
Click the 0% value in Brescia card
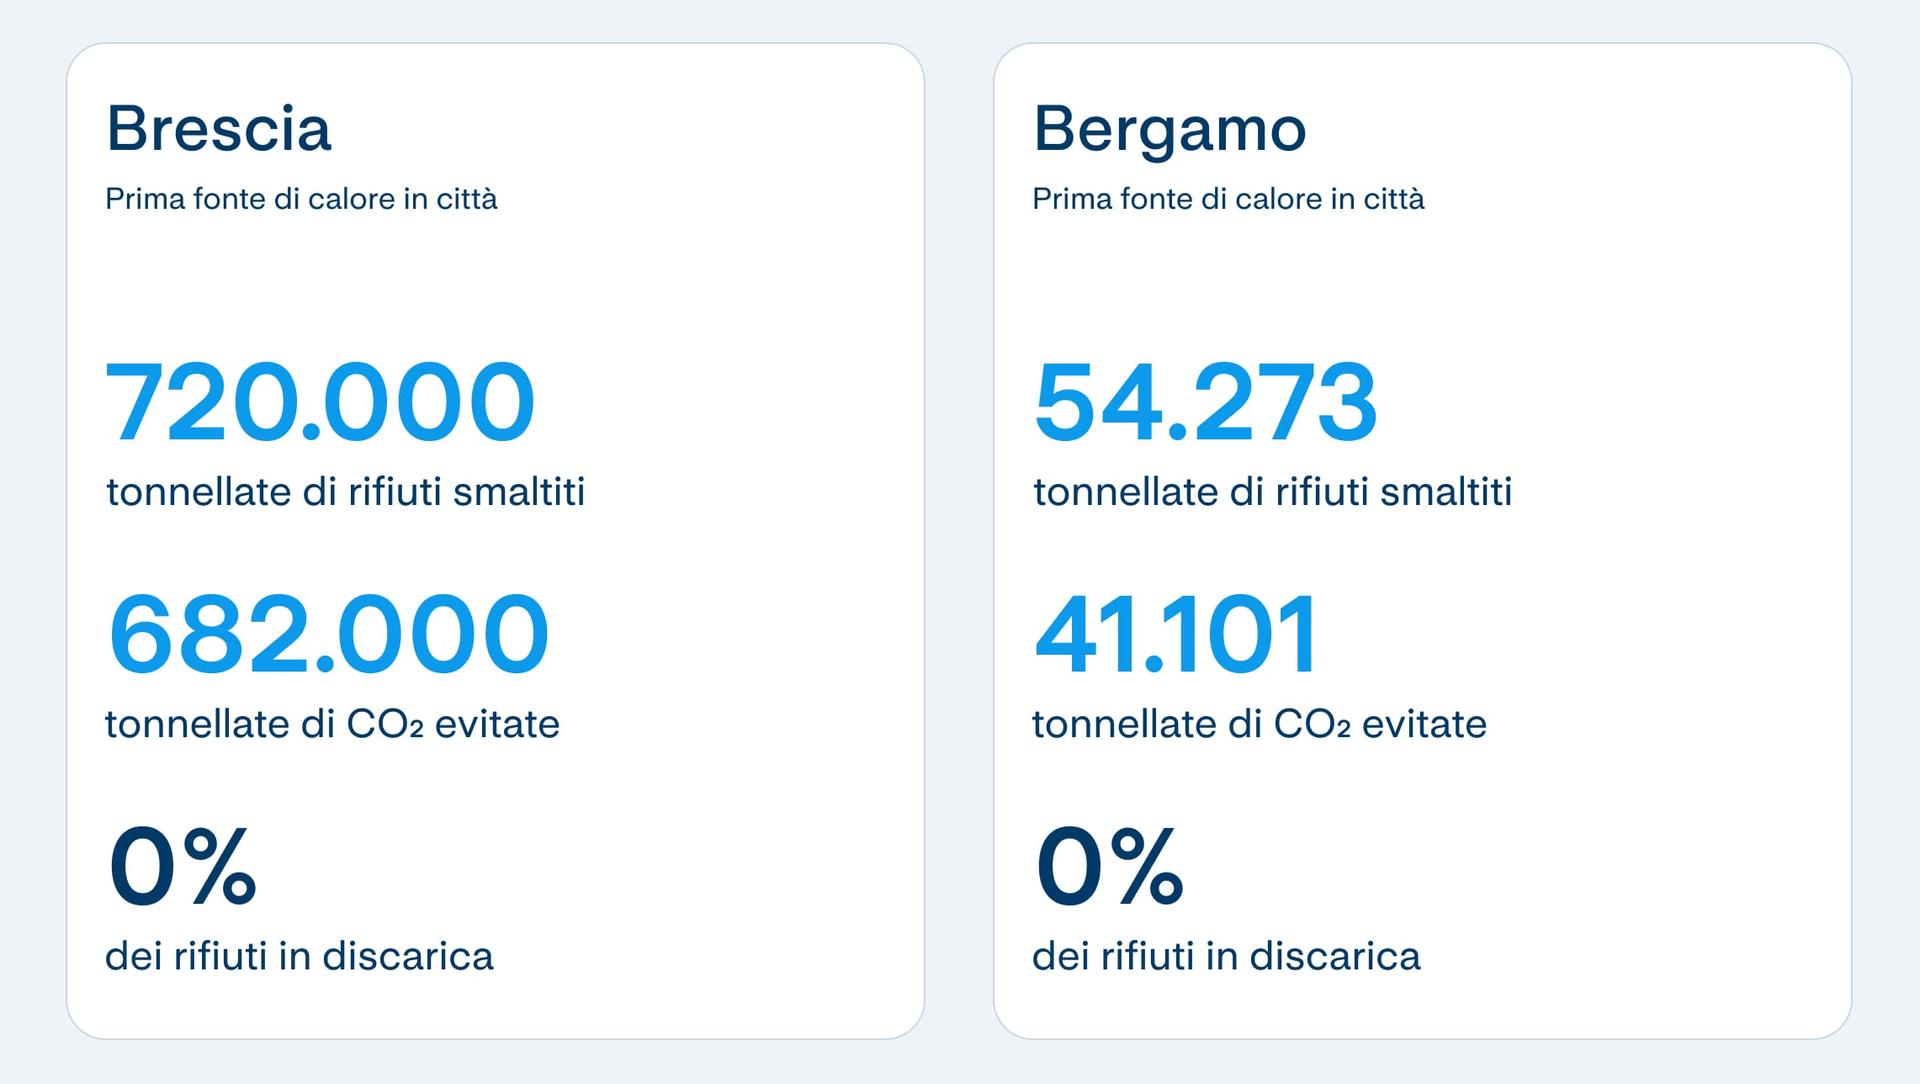click(x=182, y=865)
